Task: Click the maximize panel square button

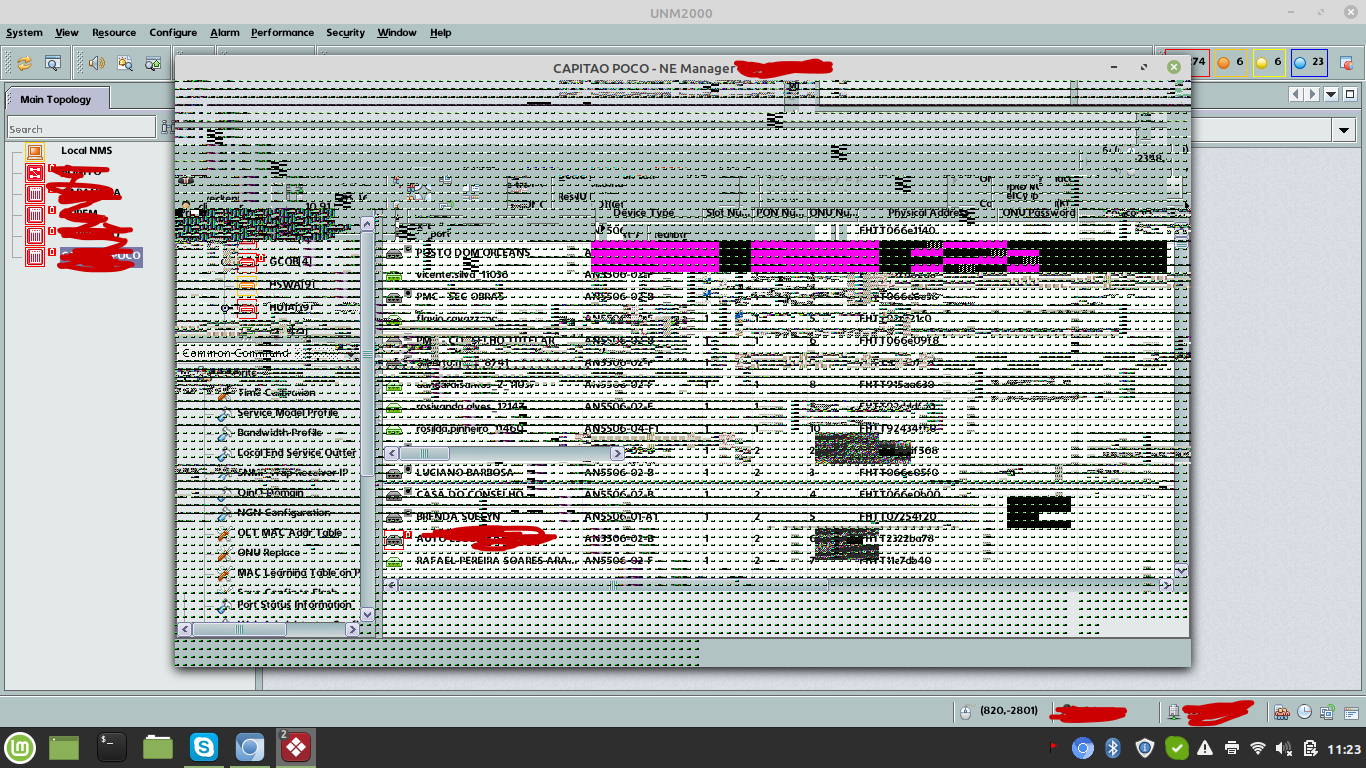Action: click(1350, 95)
